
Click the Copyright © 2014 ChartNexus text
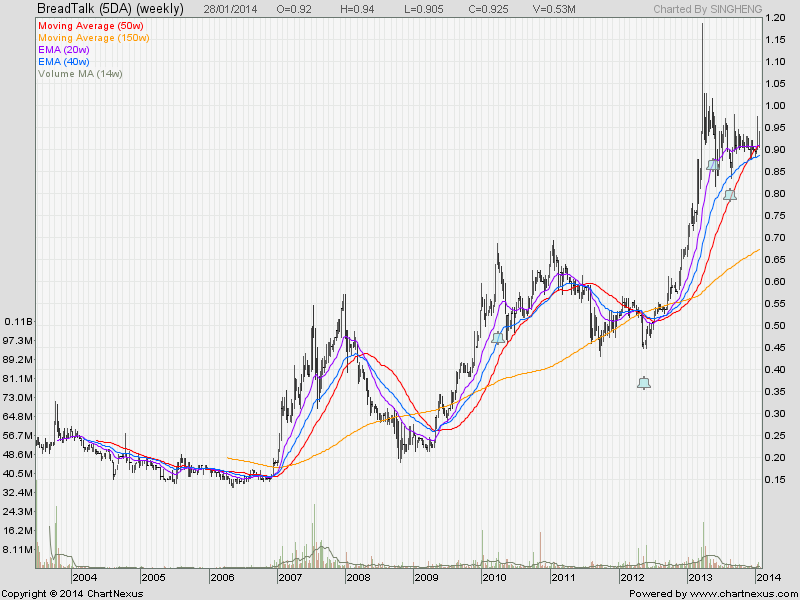click(72, 593)
